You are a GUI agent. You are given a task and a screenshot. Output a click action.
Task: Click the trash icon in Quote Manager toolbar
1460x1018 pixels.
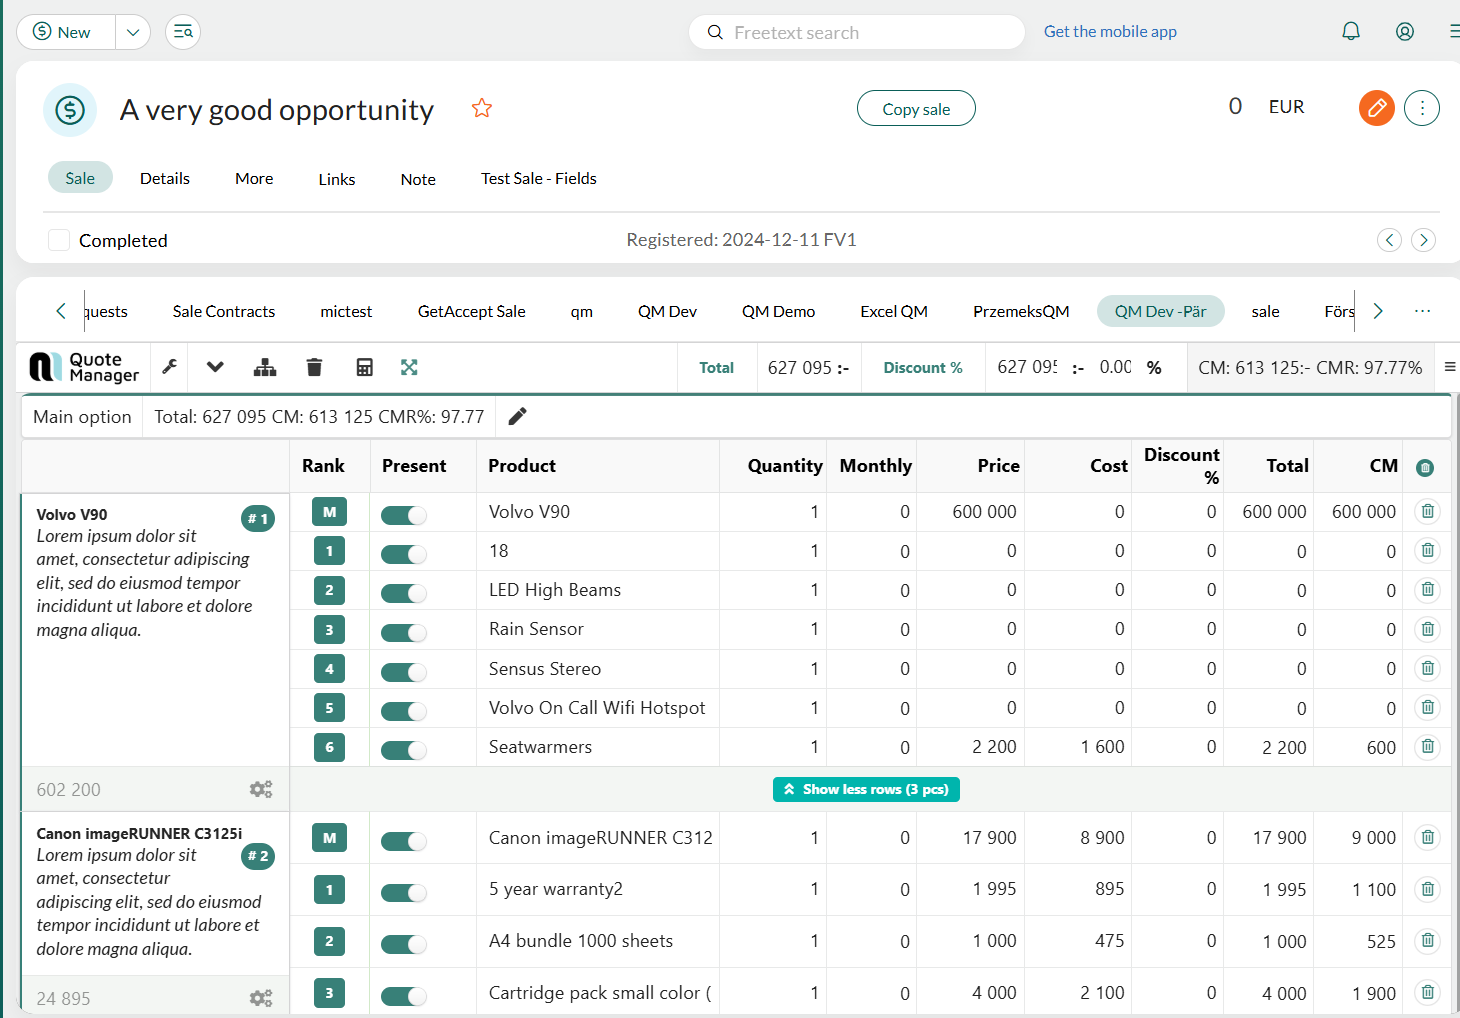[x=314, y=367]
